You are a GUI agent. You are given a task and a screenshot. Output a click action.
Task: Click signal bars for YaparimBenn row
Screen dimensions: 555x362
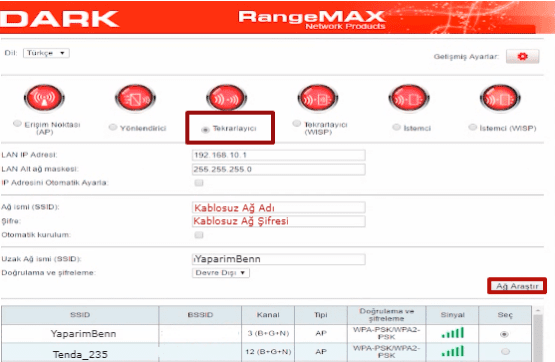click(452, 333)
